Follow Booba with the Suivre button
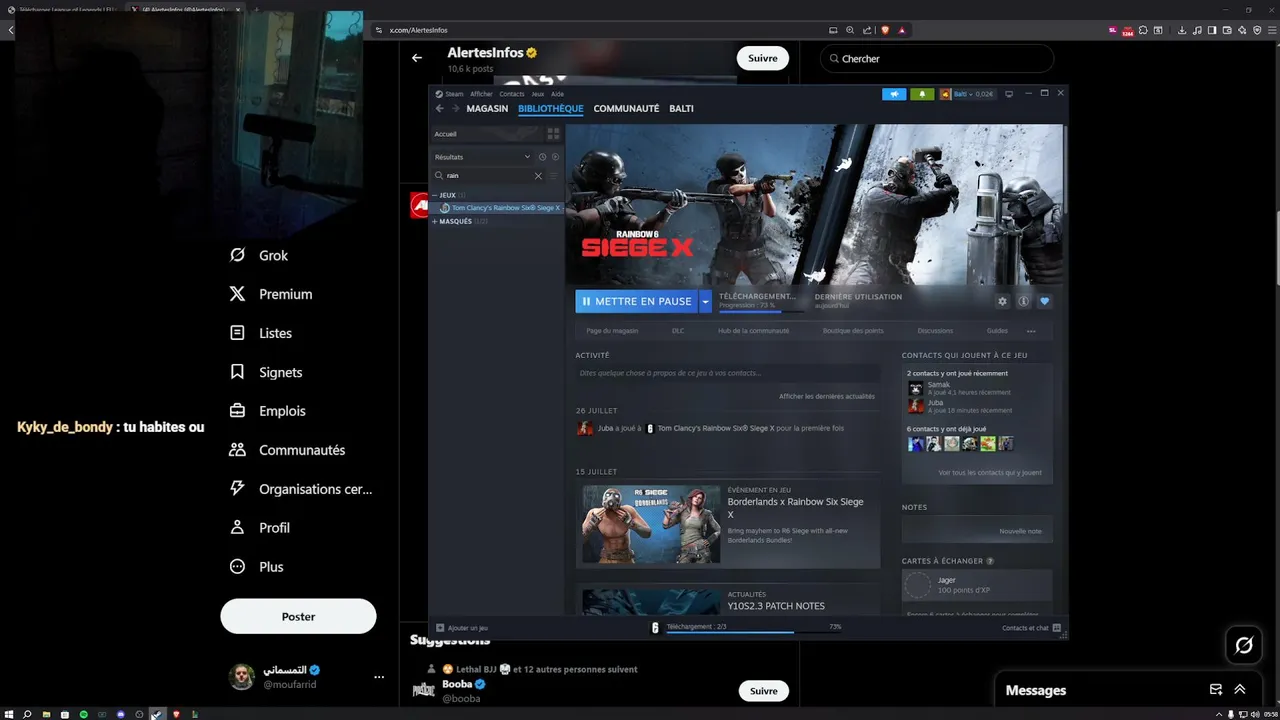 (763, 691)
